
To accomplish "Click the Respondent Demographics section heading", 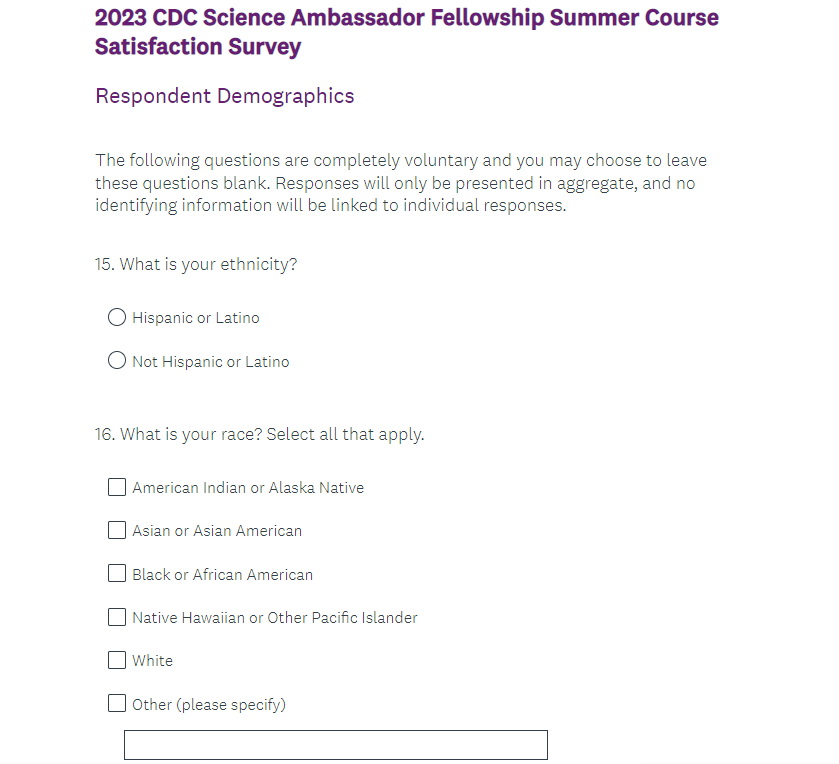I will [x=224, y=96].
